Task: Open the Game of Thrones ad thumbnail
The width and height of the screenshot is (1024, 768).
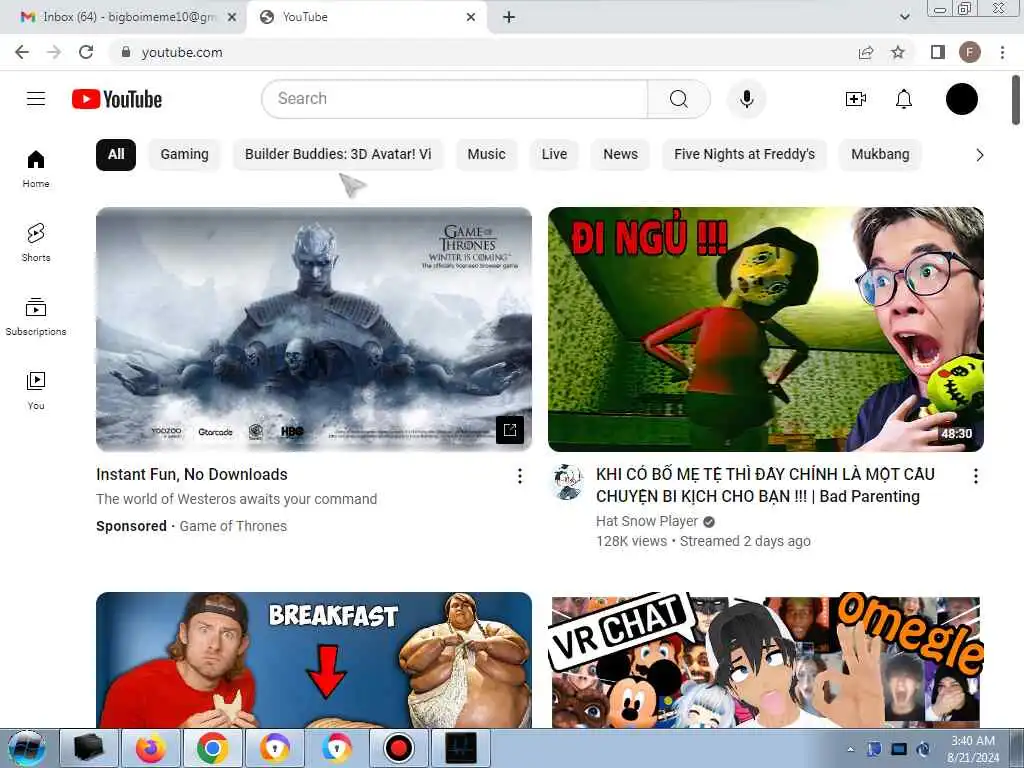Action: pyautogui.click(x=313, y=329)
